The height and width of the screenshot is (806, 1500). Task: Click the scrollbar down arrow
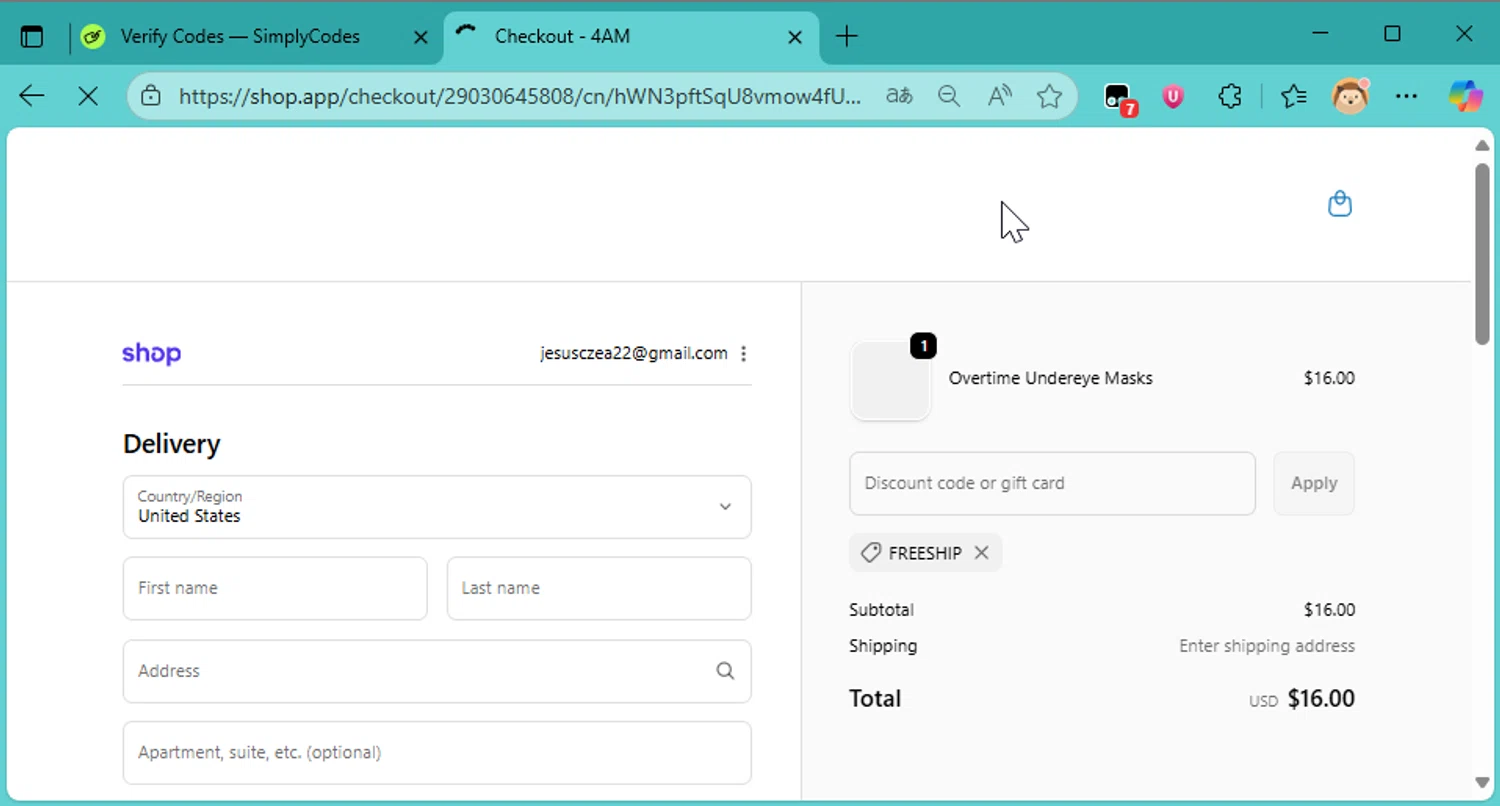tap(1482, 782)
